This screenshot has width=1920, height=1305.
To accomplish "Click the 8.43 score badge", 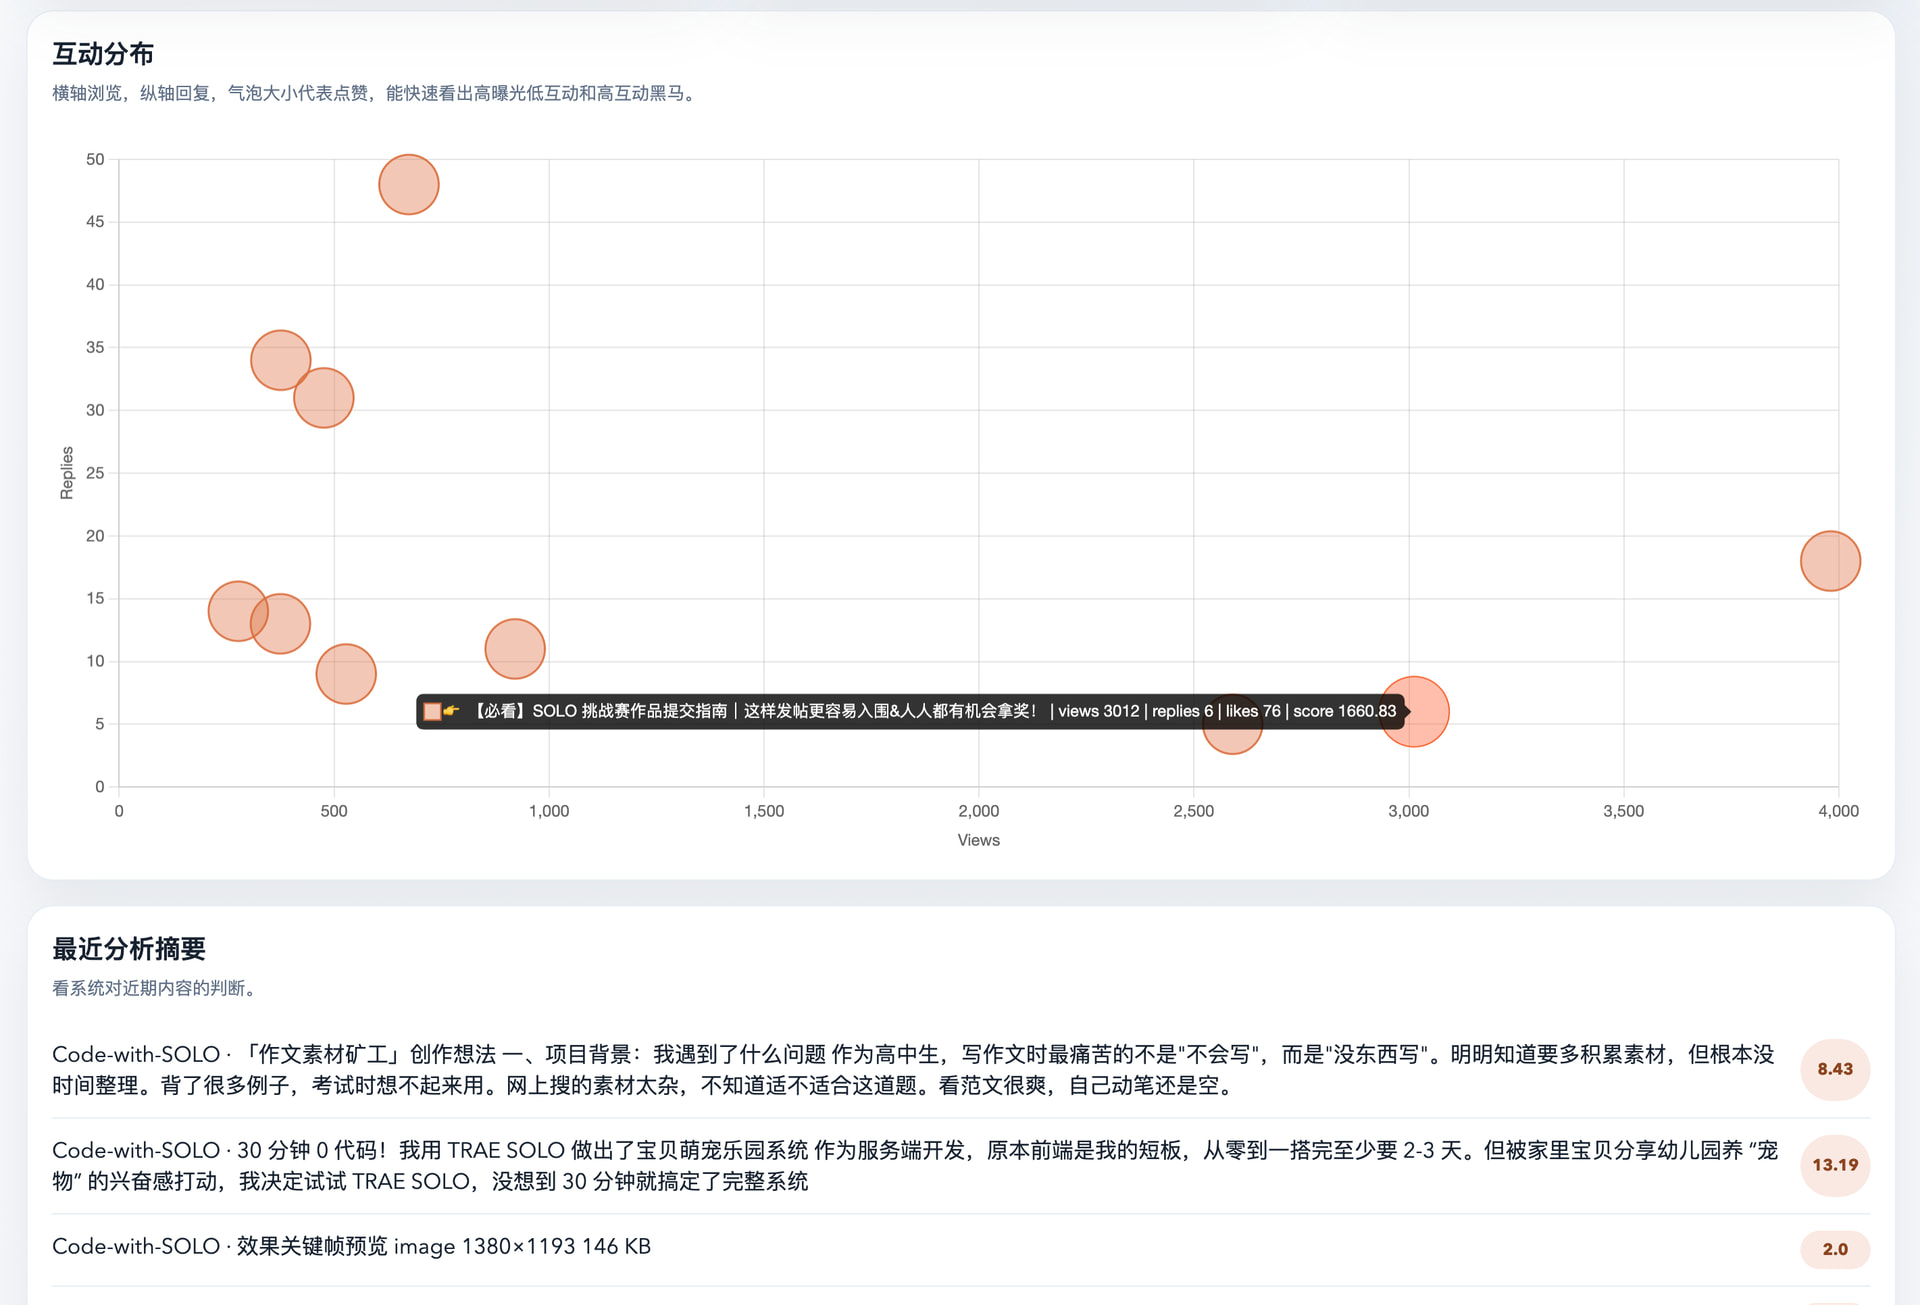I will pos(1834,1069).
